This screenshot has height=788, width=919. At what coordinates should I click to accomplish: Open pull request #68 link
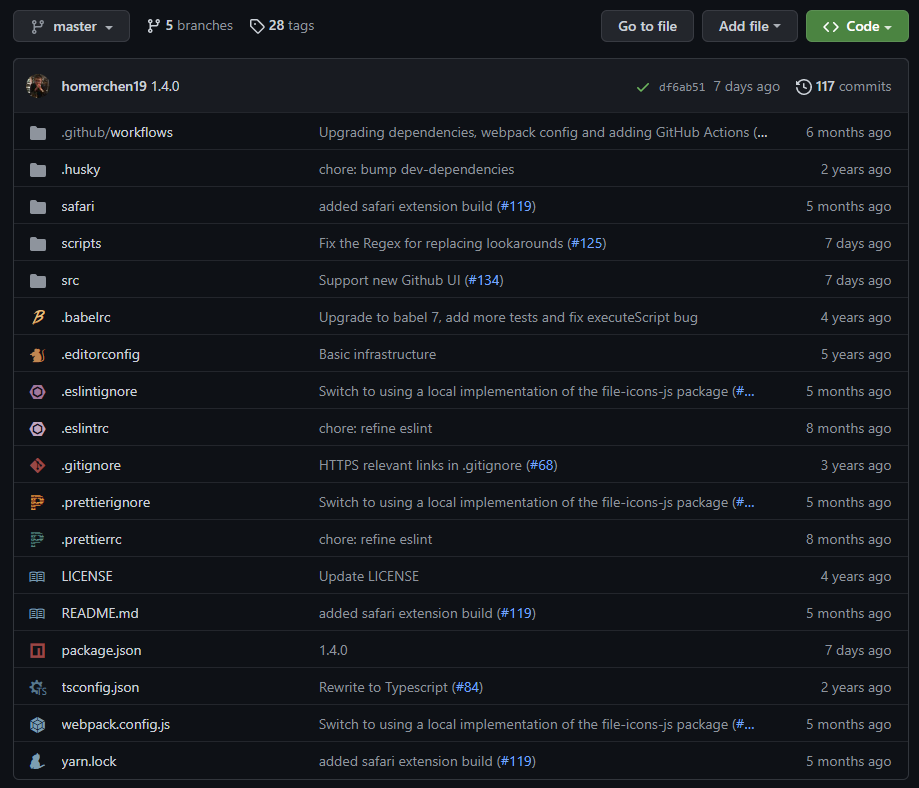542,465
